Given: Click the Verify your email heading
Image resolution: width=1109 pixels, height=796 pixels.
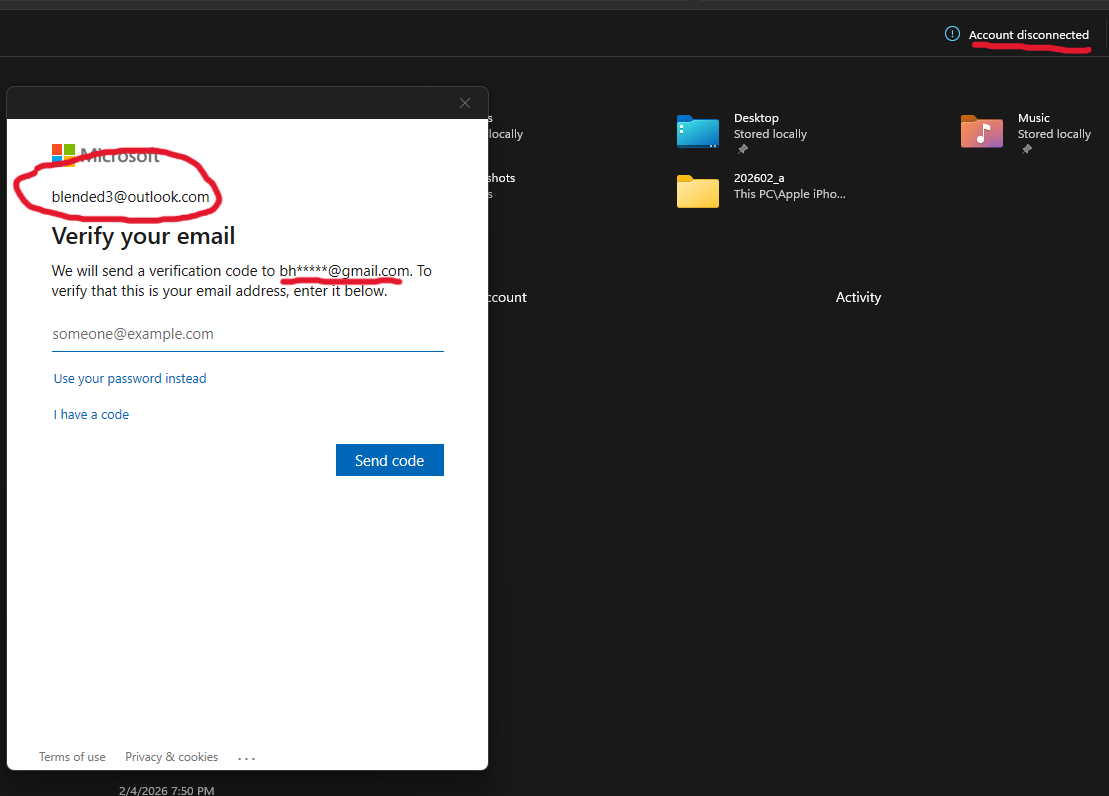Looking at the screenshot, I should (x=143, y=236).
